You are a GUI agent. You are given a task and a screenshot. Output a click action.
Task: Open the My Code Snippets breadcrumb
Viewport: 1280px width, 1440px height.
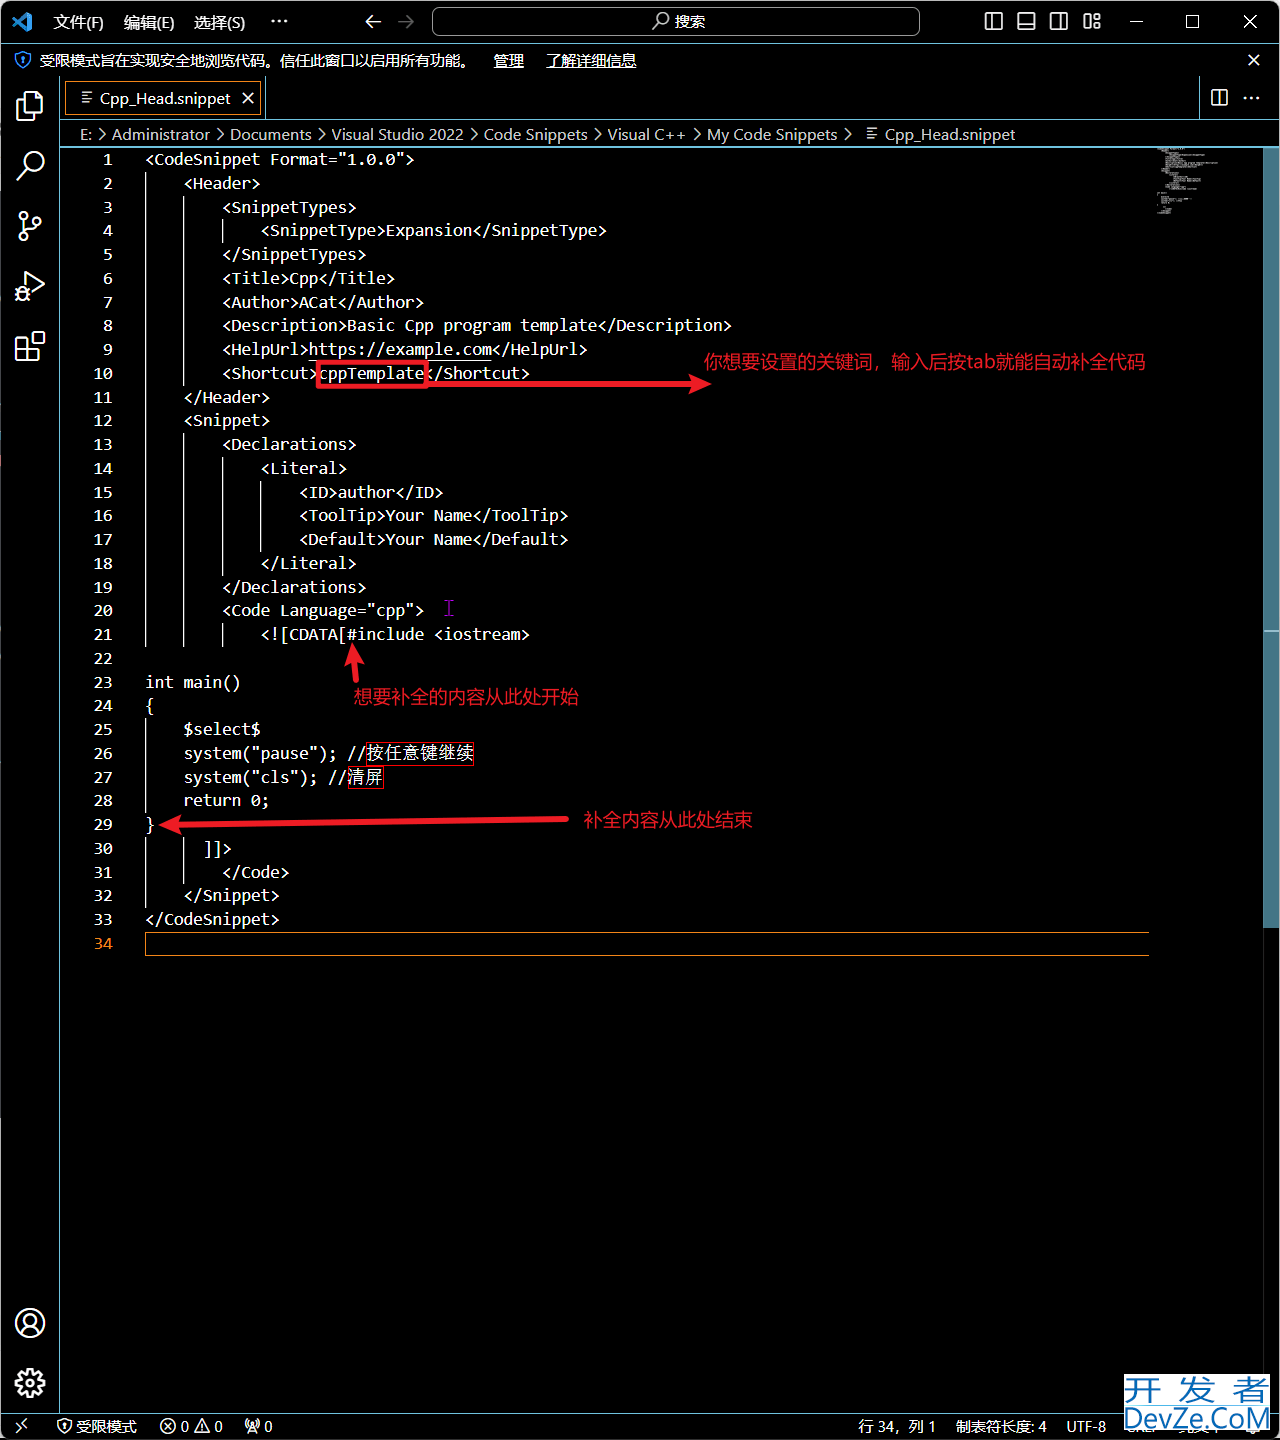pyautogui.click(x=772, y=134)
